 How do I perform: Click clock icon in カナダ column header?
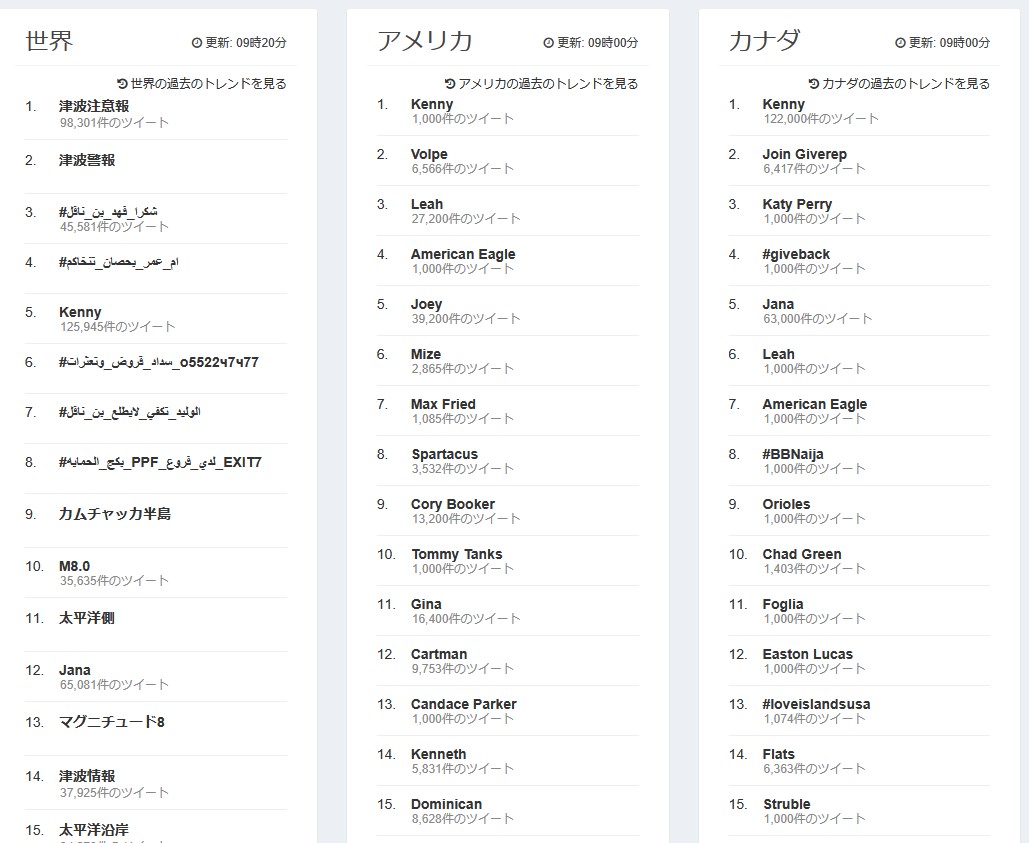click(x=900, y=43)
